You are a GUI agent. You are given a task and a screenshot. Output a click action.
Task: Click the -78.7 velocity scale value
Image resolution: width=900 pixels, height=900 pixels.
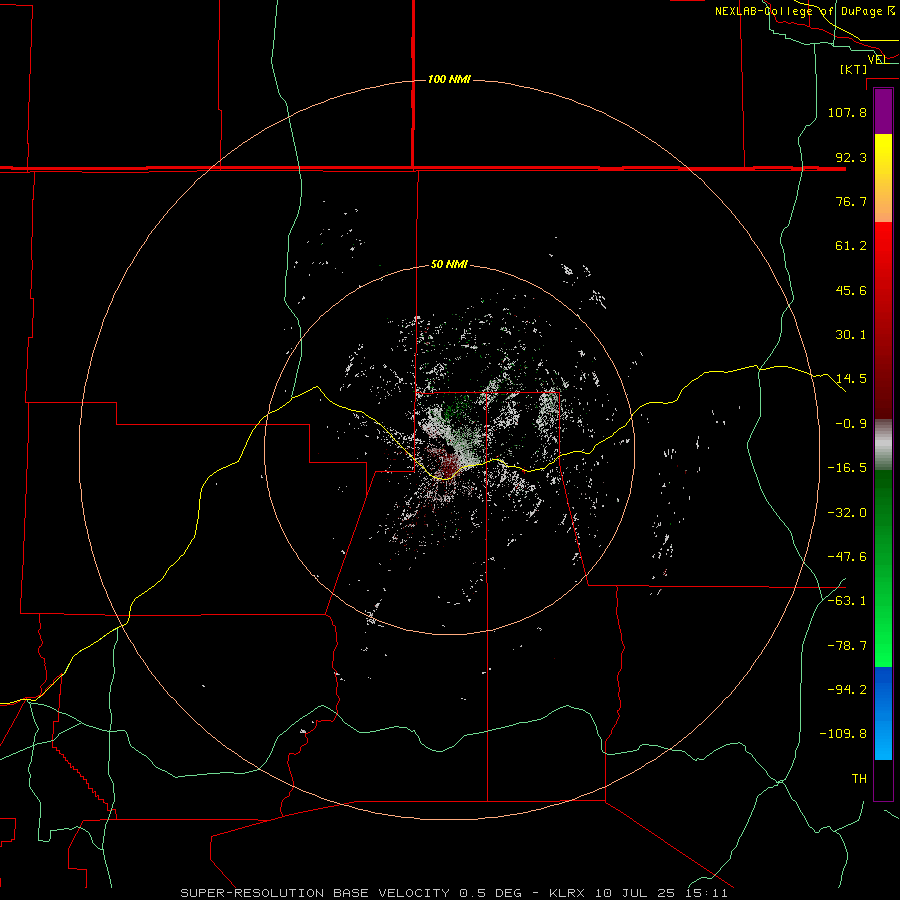847,646
